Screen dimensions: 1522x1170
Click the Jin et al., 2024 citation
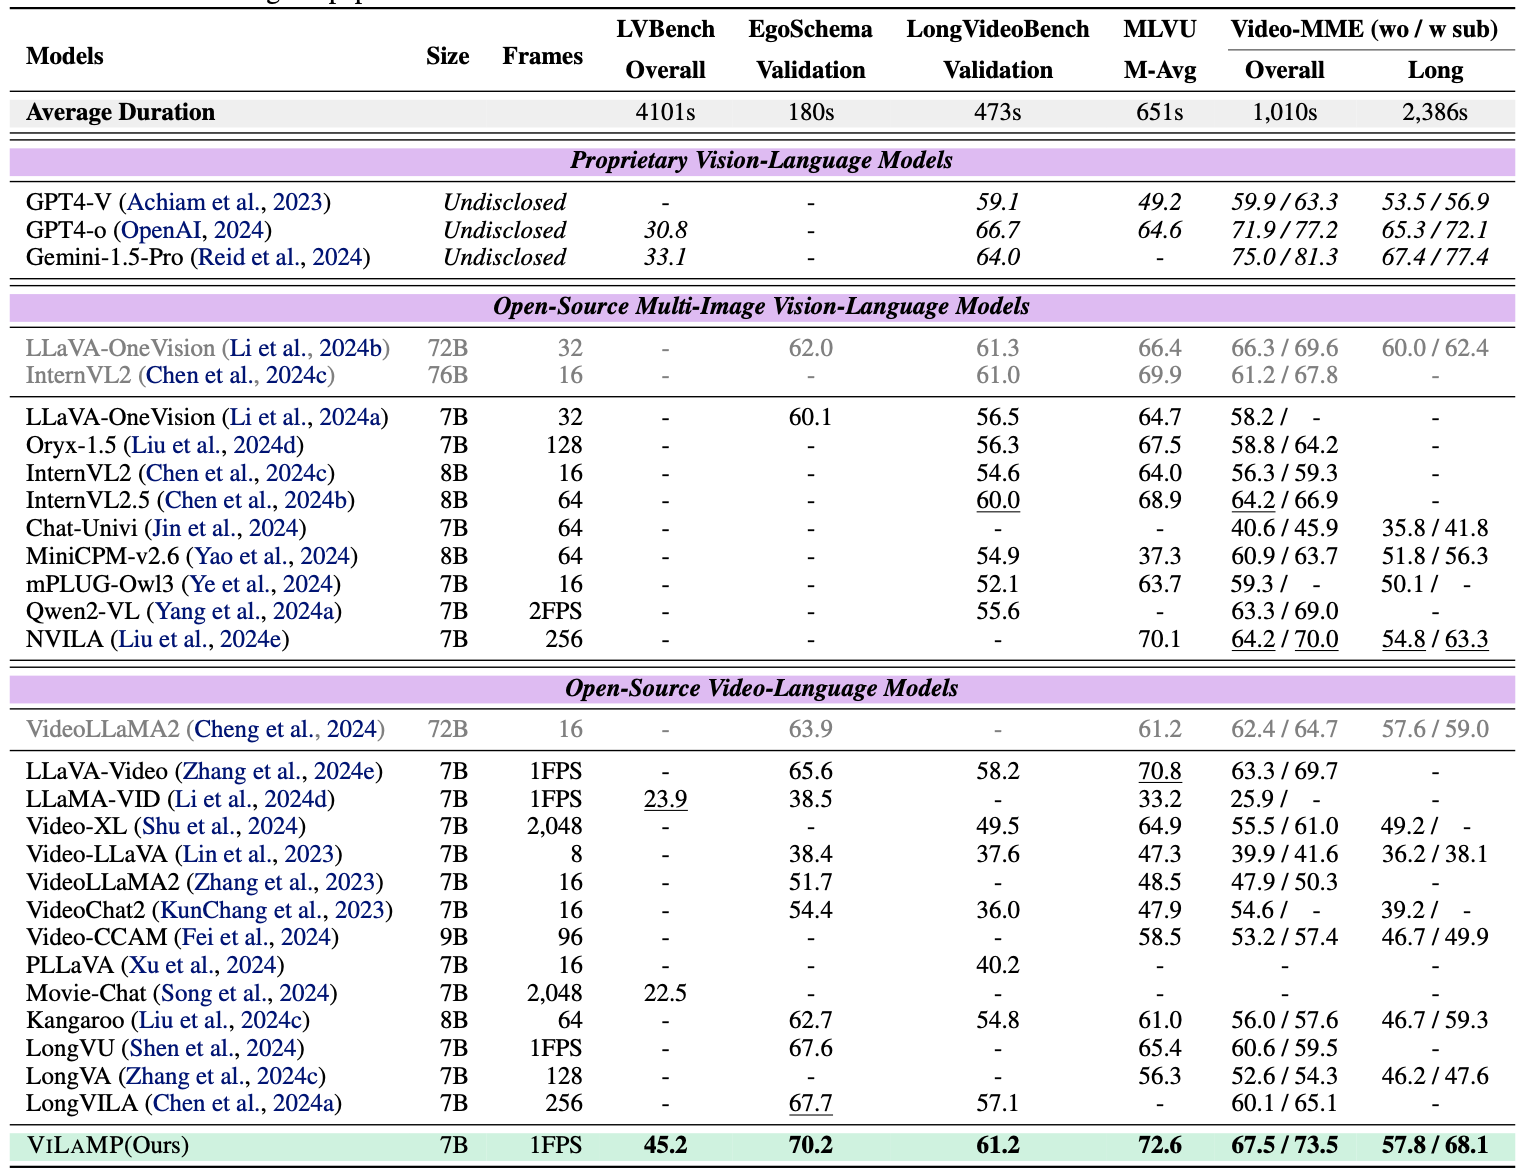pyautogui.click(x=226, y=528)
